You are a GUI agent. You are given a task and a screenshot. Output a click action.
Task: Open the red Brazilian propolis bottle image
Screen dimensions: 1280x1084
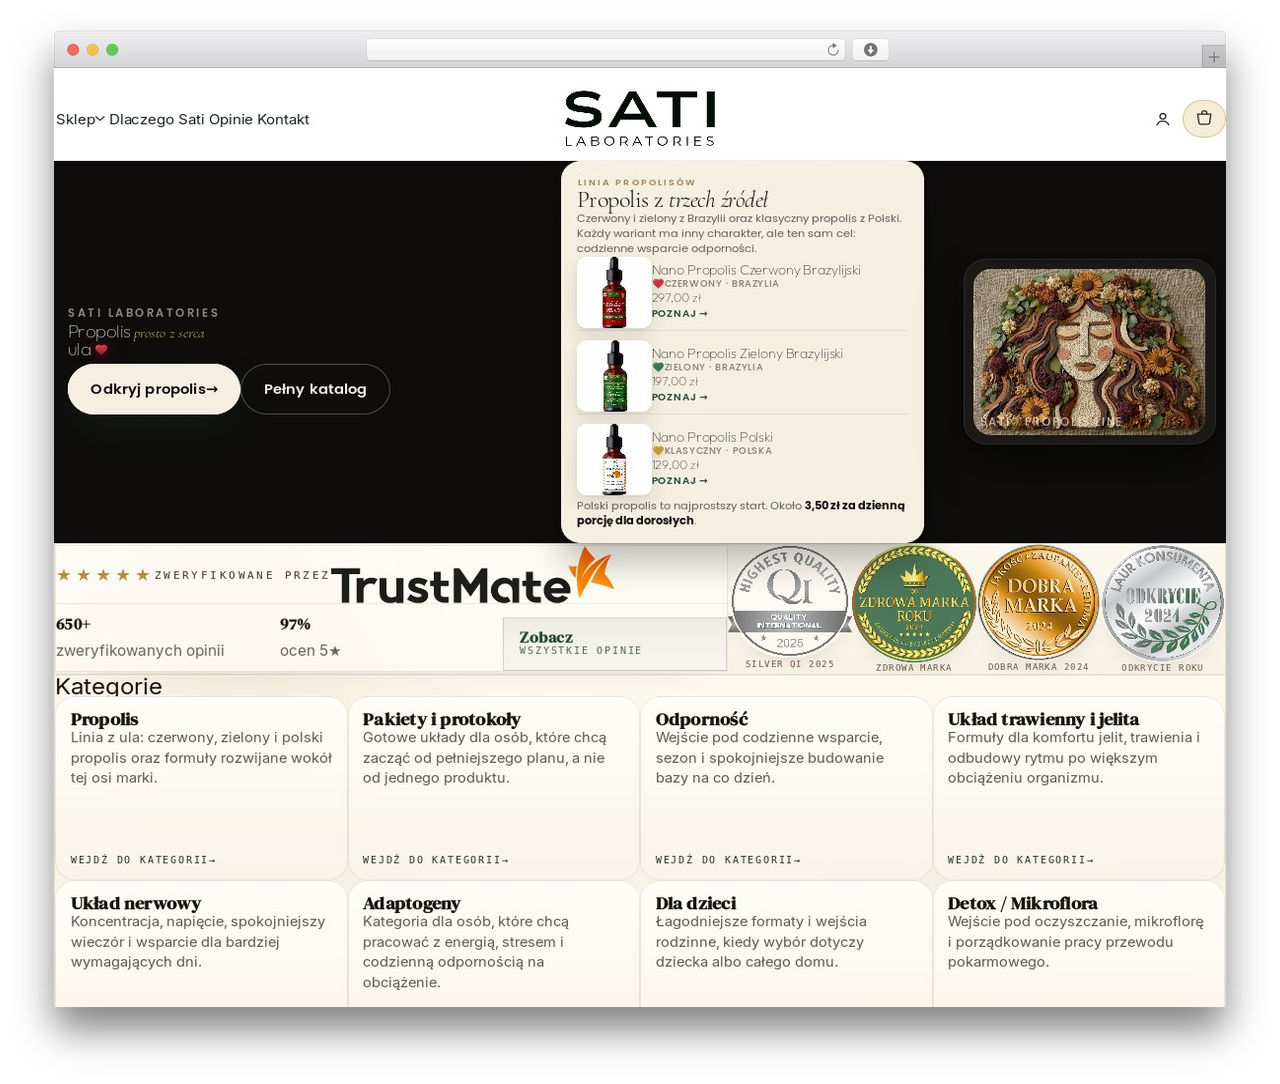pyautogui.click(x=614, y=293)
